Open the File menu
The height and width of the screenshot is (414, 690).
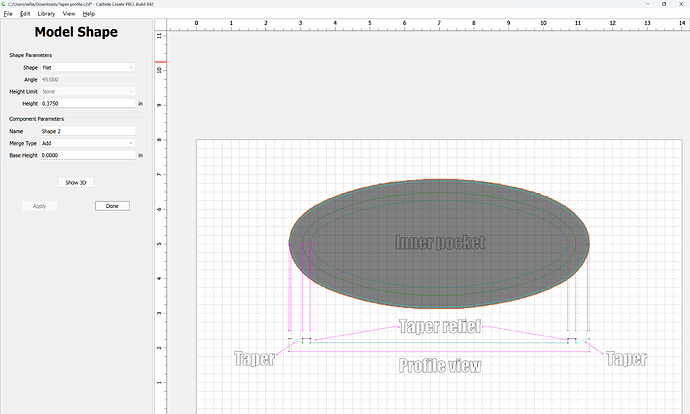(8, 14)
